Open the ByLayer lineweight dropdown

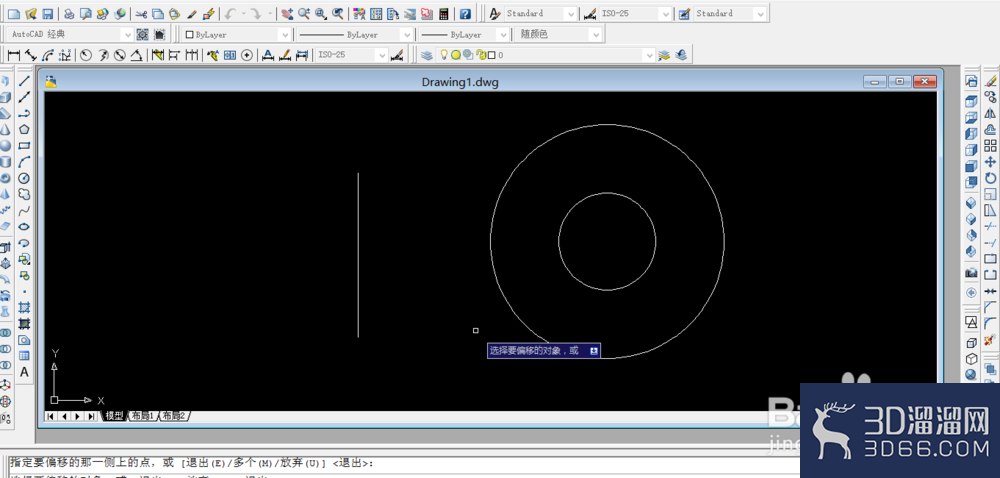point(464,34)
